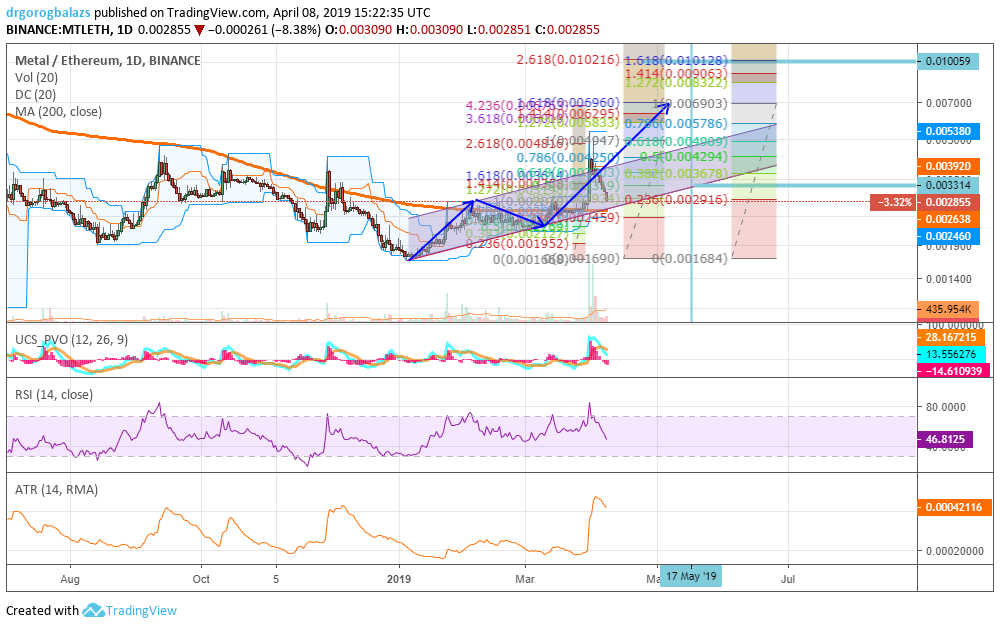This screenshot has width=1000, height=628.
Task: Click the 2019 time axis label
Action: coord(399,579)
